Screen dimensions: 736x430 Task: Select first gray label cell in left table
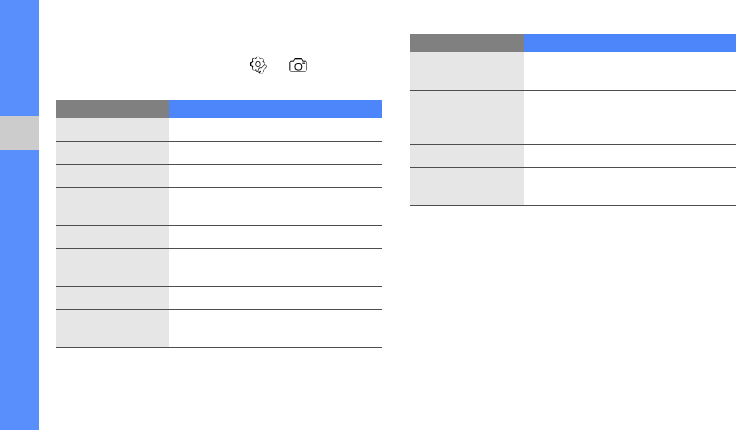click(112, 129)
